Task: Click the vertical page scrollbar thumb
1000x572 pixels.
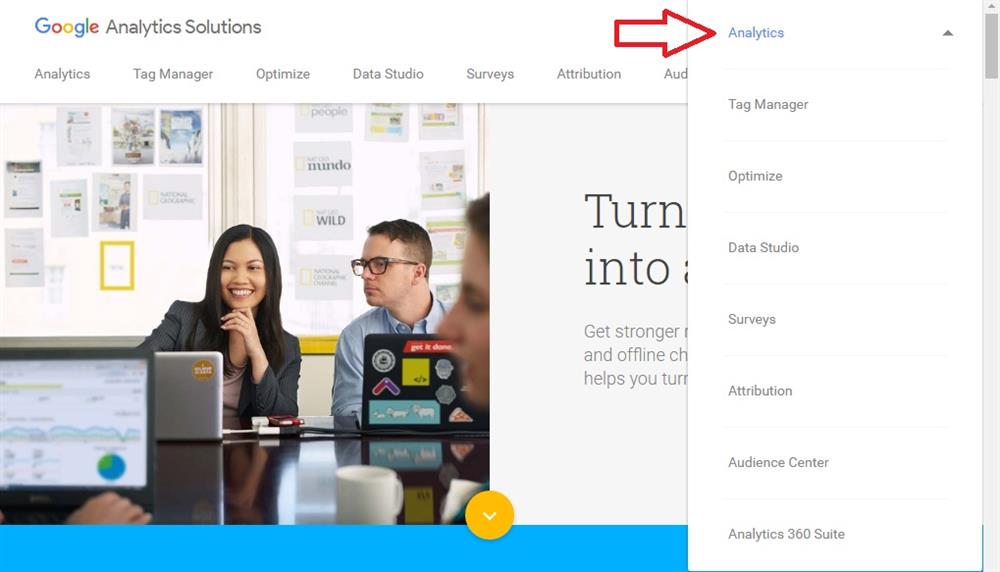Action: [991, 45]
